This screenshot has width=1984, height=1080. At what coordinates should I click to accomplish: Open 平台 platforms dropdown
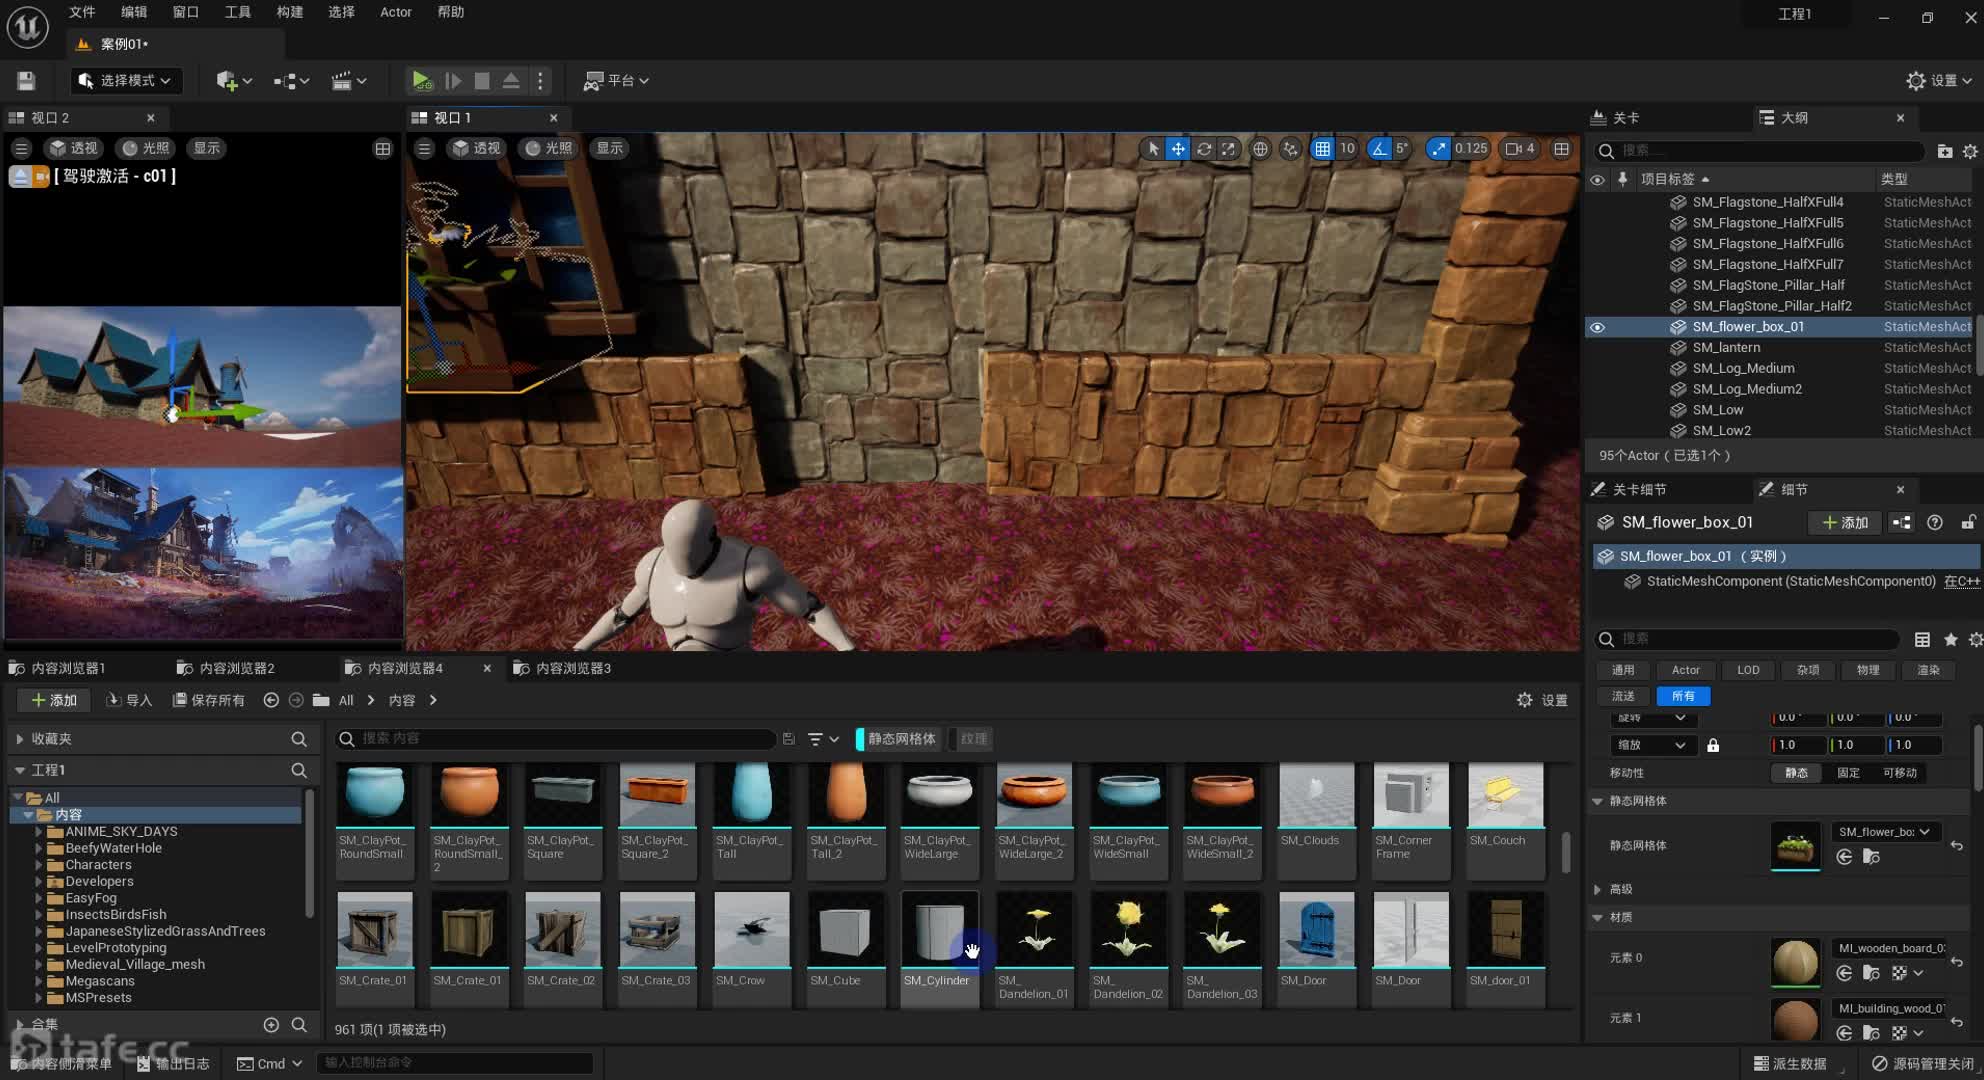(x=616, y=81)
